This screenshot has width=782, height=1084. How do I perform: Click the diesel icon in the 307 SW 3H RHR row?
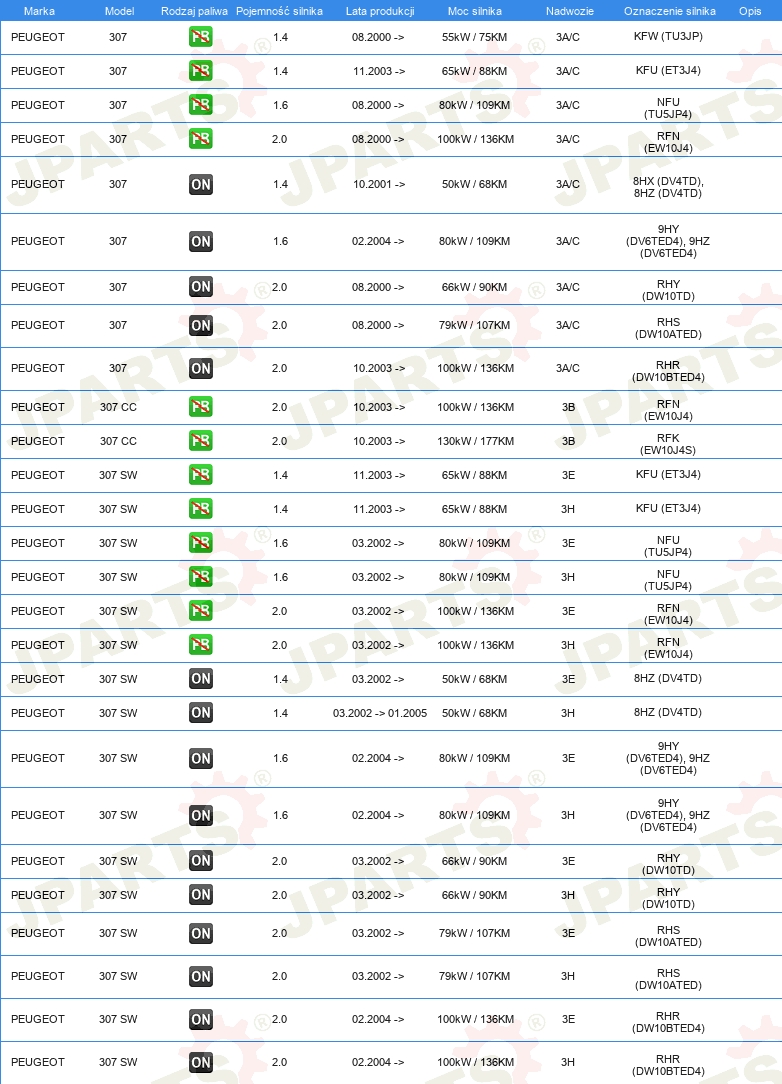pos(201,1062)
